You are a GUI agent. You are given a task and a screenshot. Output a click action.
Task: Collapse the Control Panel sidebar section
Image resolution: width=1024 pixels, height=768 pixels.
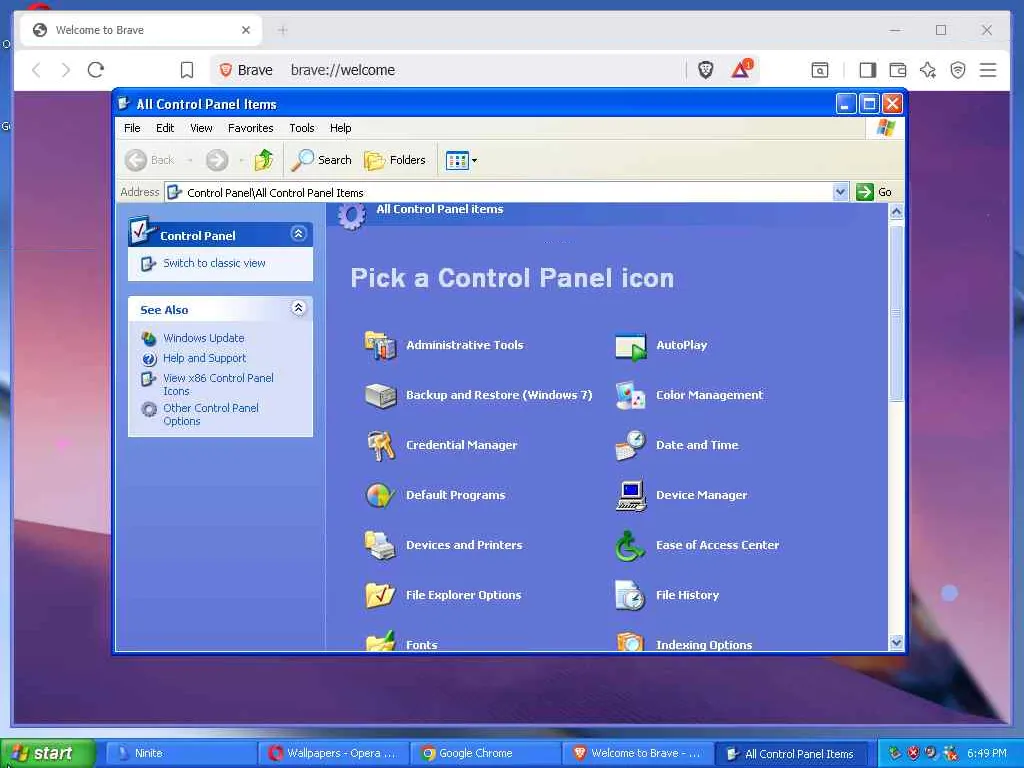coord(298,234)
